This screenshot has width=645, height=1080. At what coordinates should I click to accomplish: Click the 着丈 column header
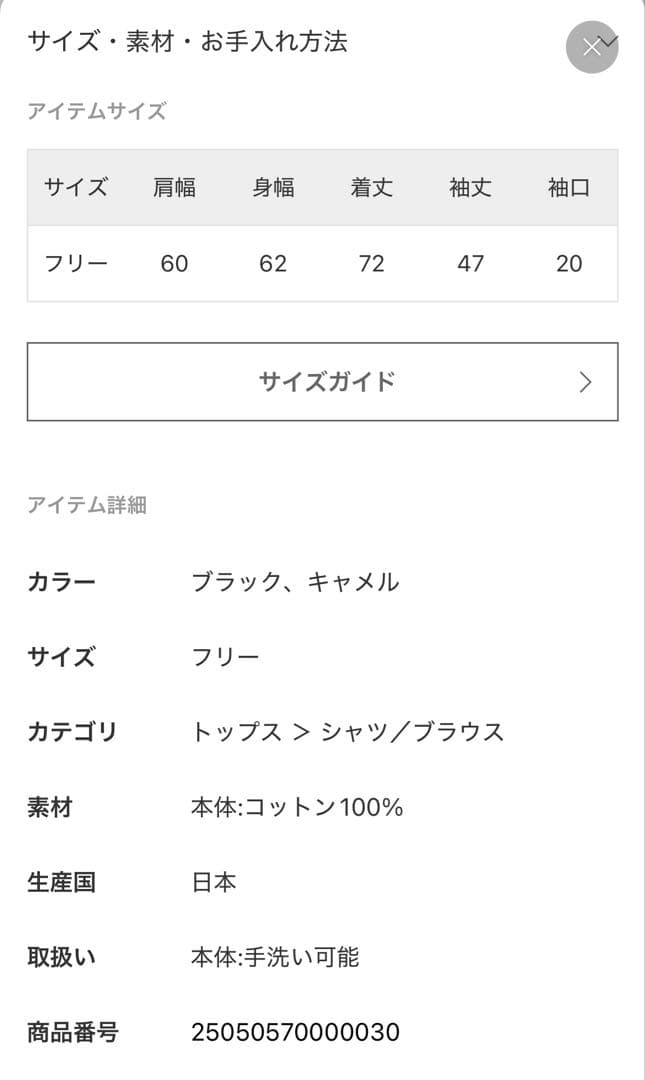371,187
